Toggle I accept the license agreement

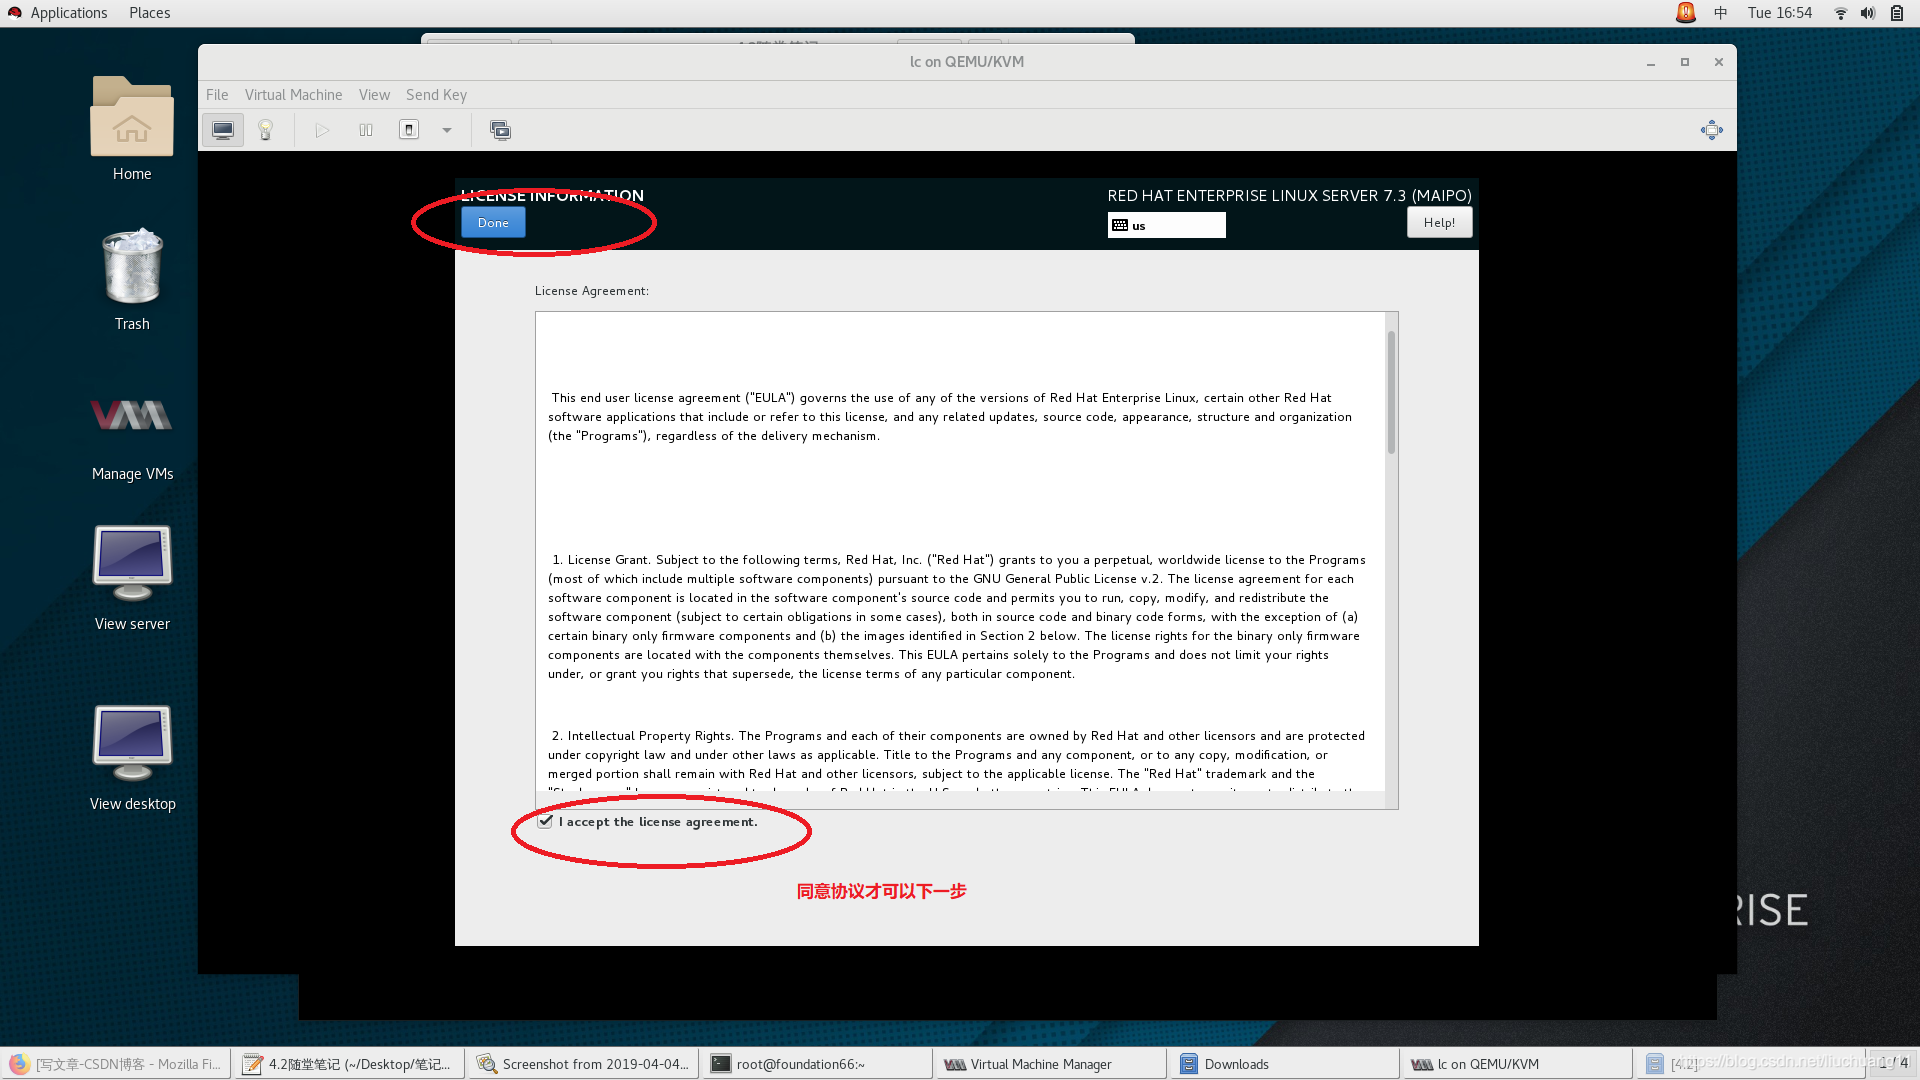click(x=546, y=822)
